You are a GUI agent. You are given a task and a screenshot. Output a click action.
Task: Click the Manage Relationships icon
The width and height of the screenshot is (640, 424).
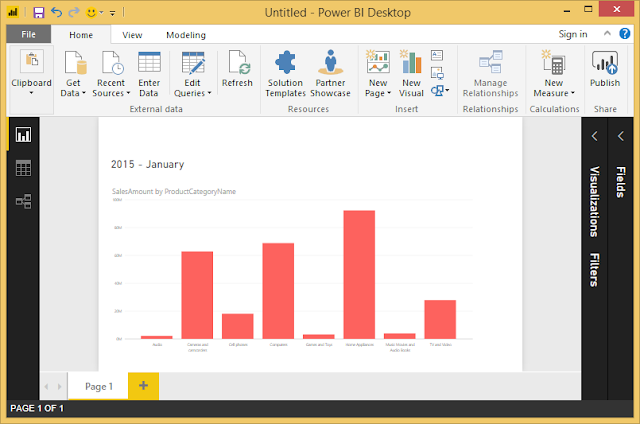coord(490,62)
